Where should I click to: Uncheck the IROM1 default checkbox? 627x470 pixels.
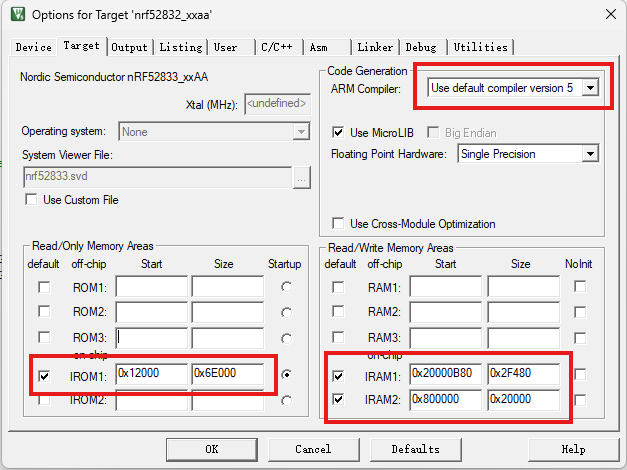tap(43, 376)
